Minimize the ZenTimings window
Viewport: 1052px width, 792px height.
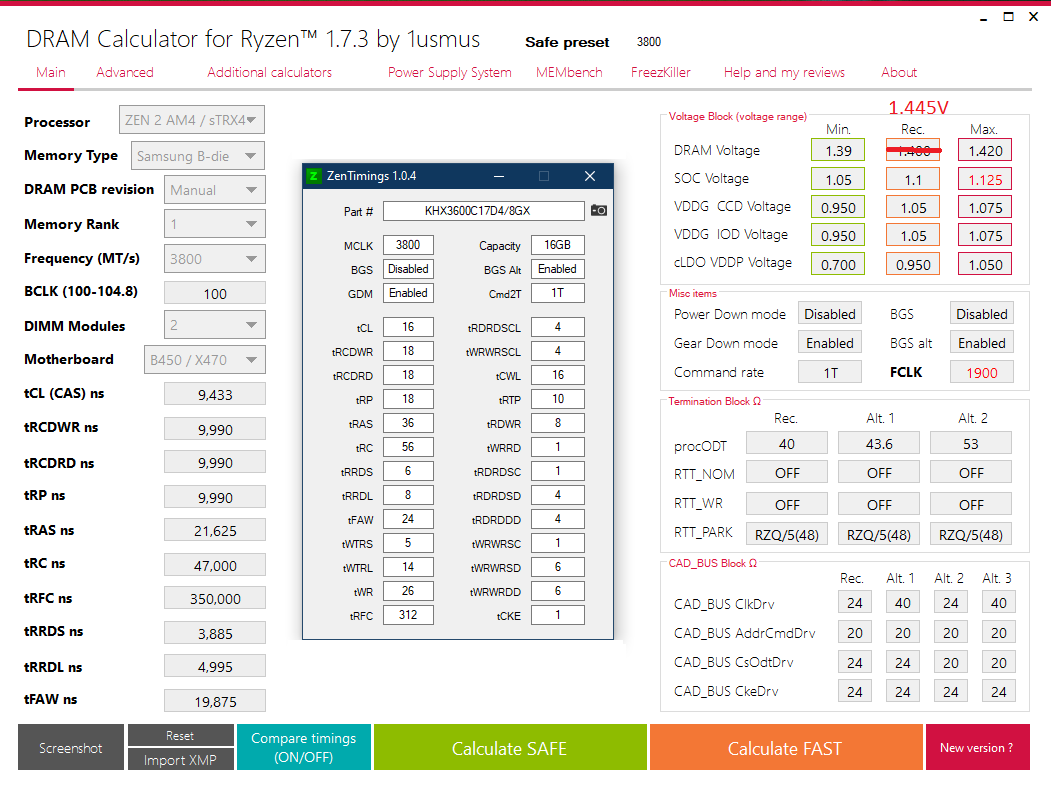coord(498,176)
